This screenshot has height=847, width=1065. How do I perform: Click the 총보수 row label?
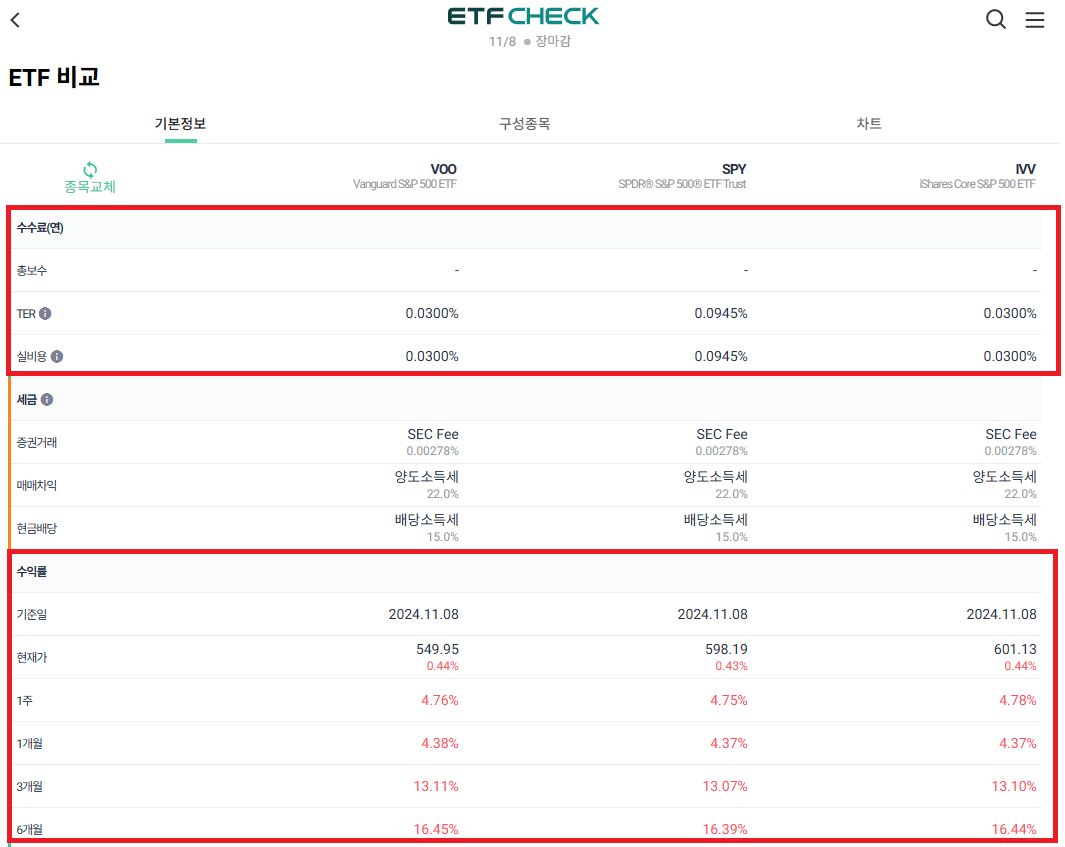[32, 270]
